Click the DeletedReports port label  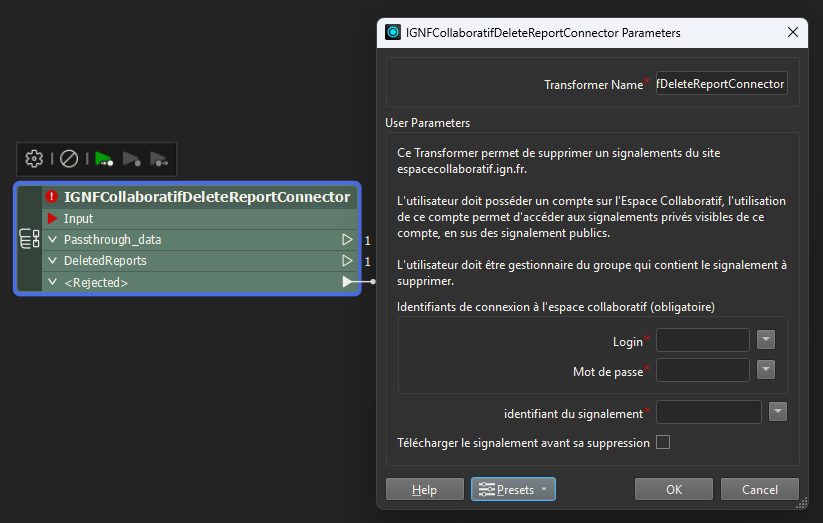[105, 260]
